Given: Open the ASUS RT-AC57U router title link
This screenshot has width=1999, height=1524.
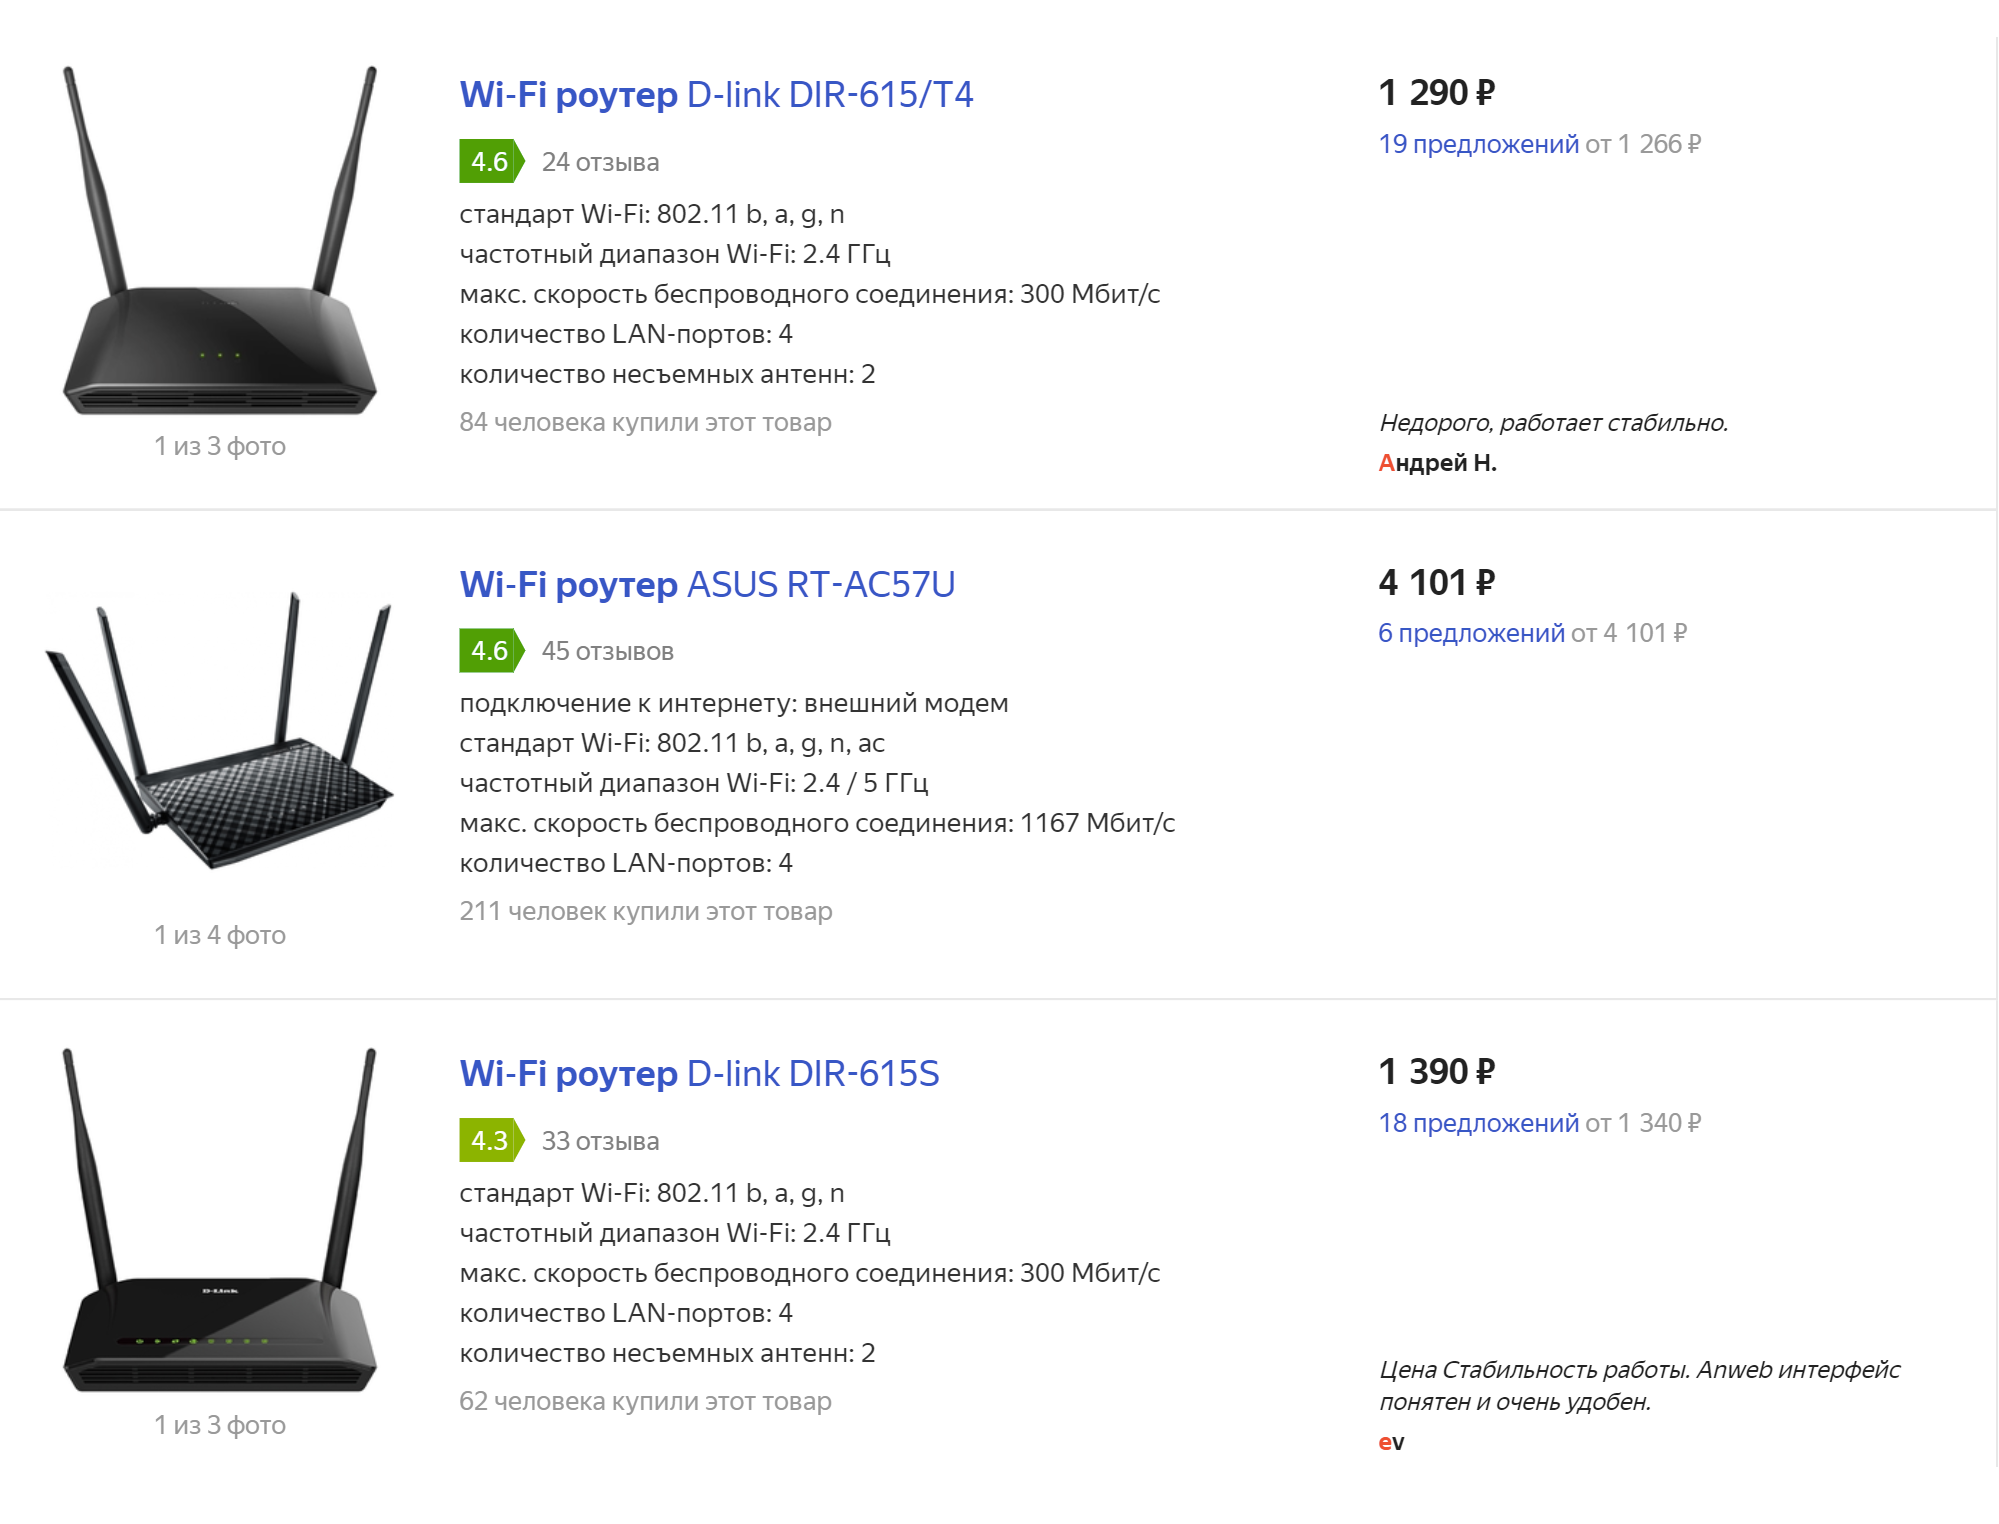Looking at the screenshot, I should click(x=707, y=584).
